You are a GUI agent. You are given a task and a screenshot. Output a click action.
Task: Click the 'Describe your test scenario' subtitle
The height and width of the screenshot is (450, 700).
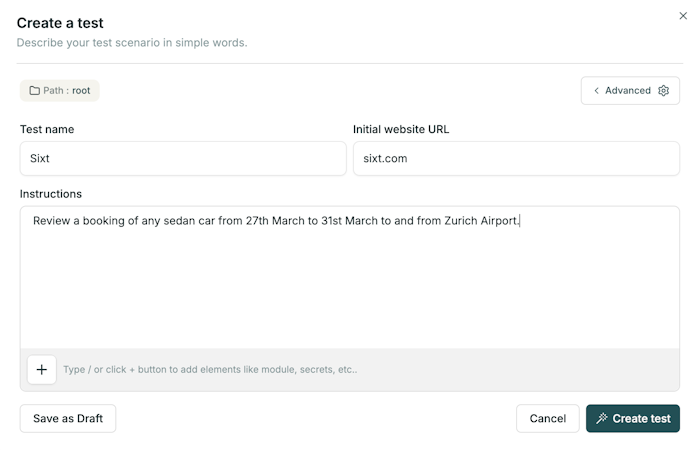click(132, 43)
